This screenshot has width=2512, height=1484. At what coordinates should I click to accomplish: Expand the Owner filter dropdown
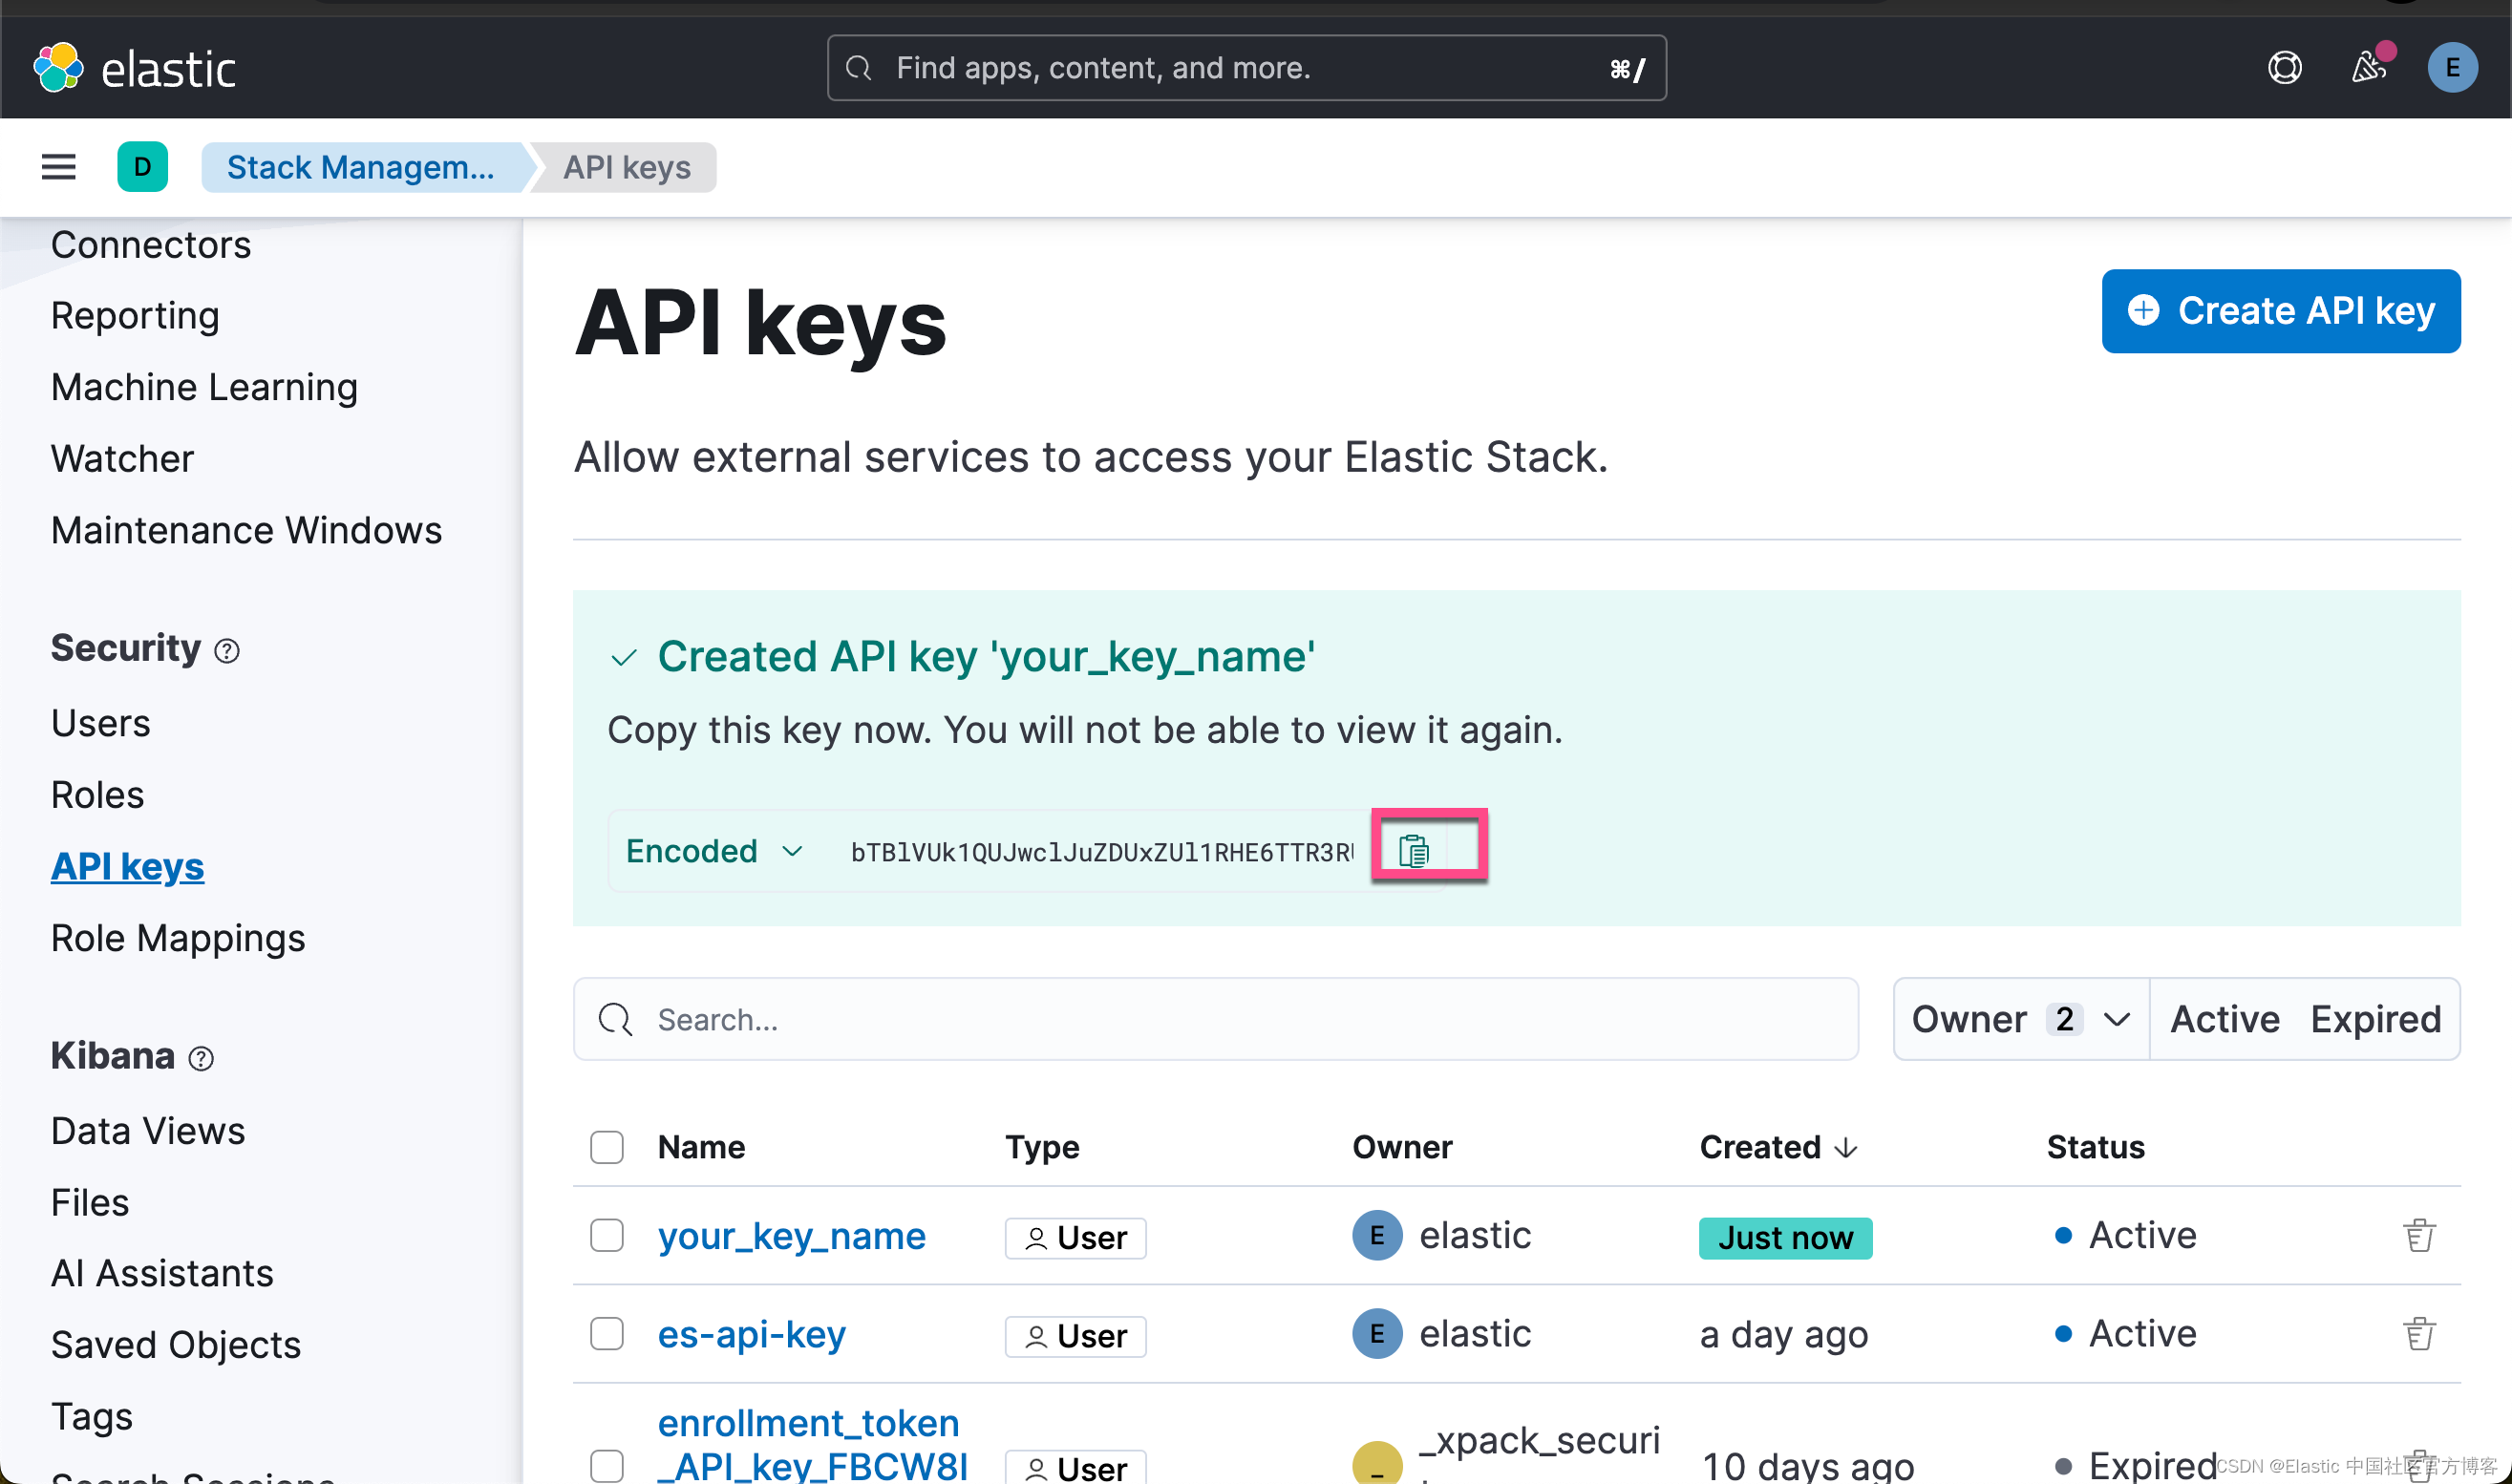tap(2019, 1018)
